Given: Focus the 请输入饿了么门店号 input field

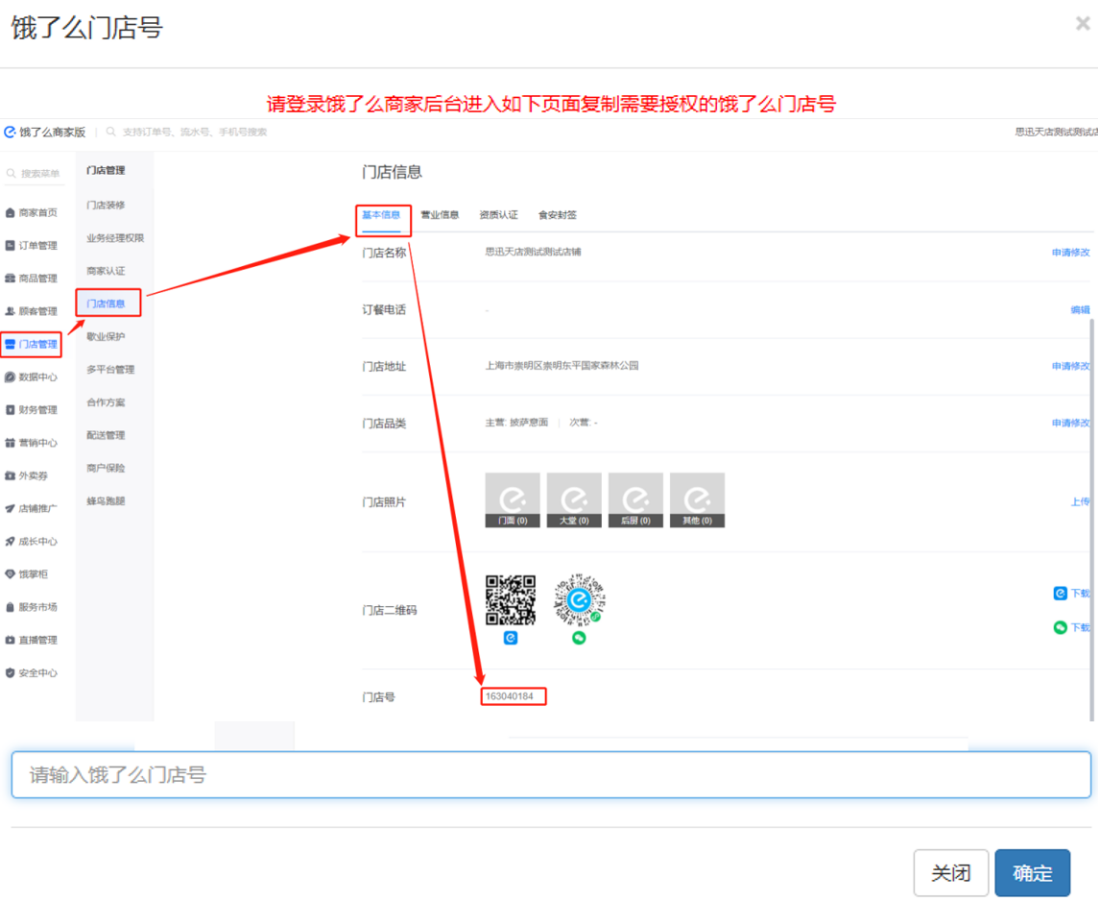Looking at the screenshot, I should coord(550,775).
